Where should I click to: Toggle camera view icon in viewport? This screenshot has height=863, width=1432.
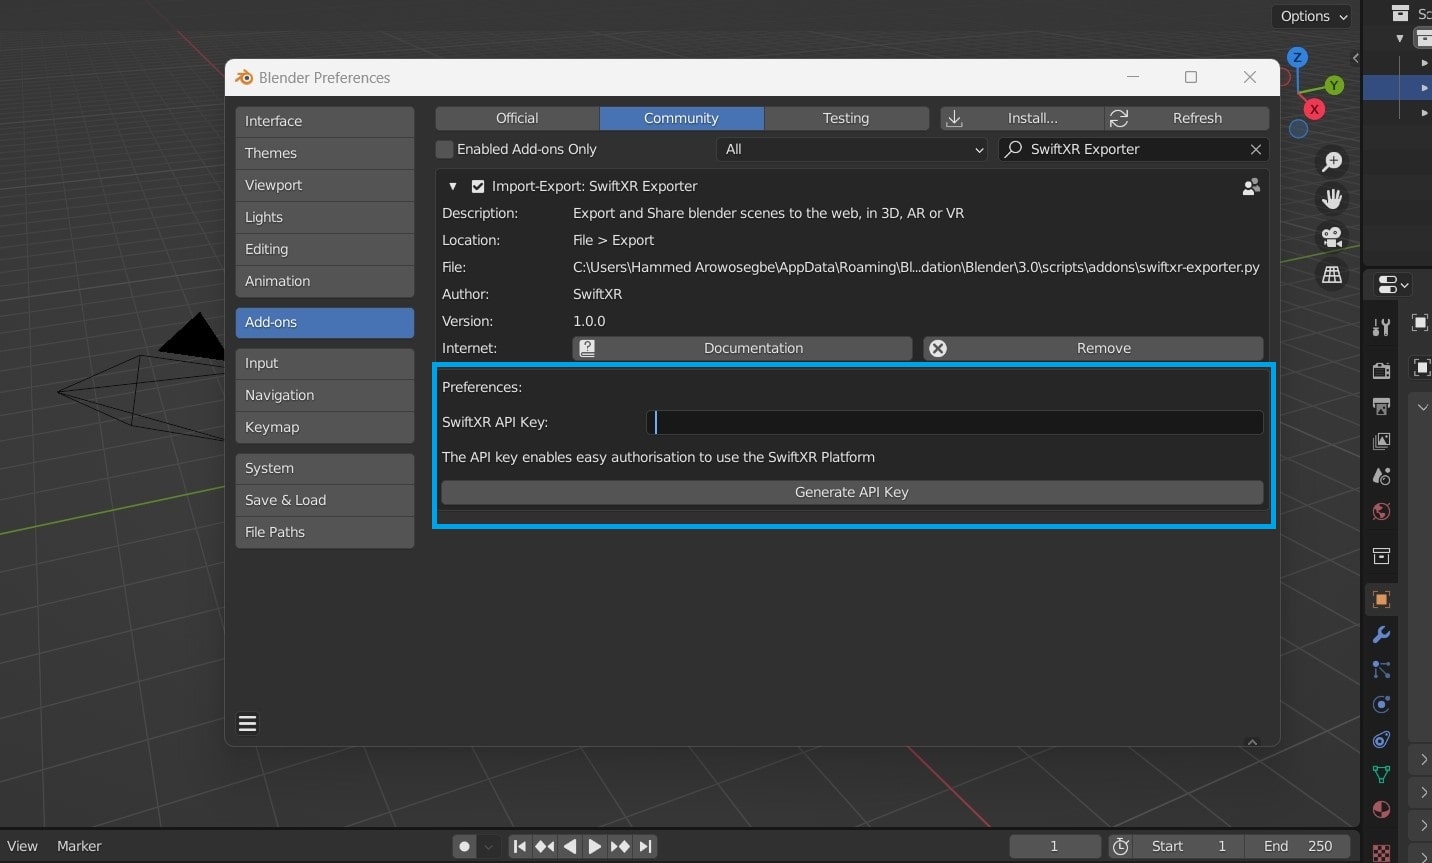pos(1332,237)
